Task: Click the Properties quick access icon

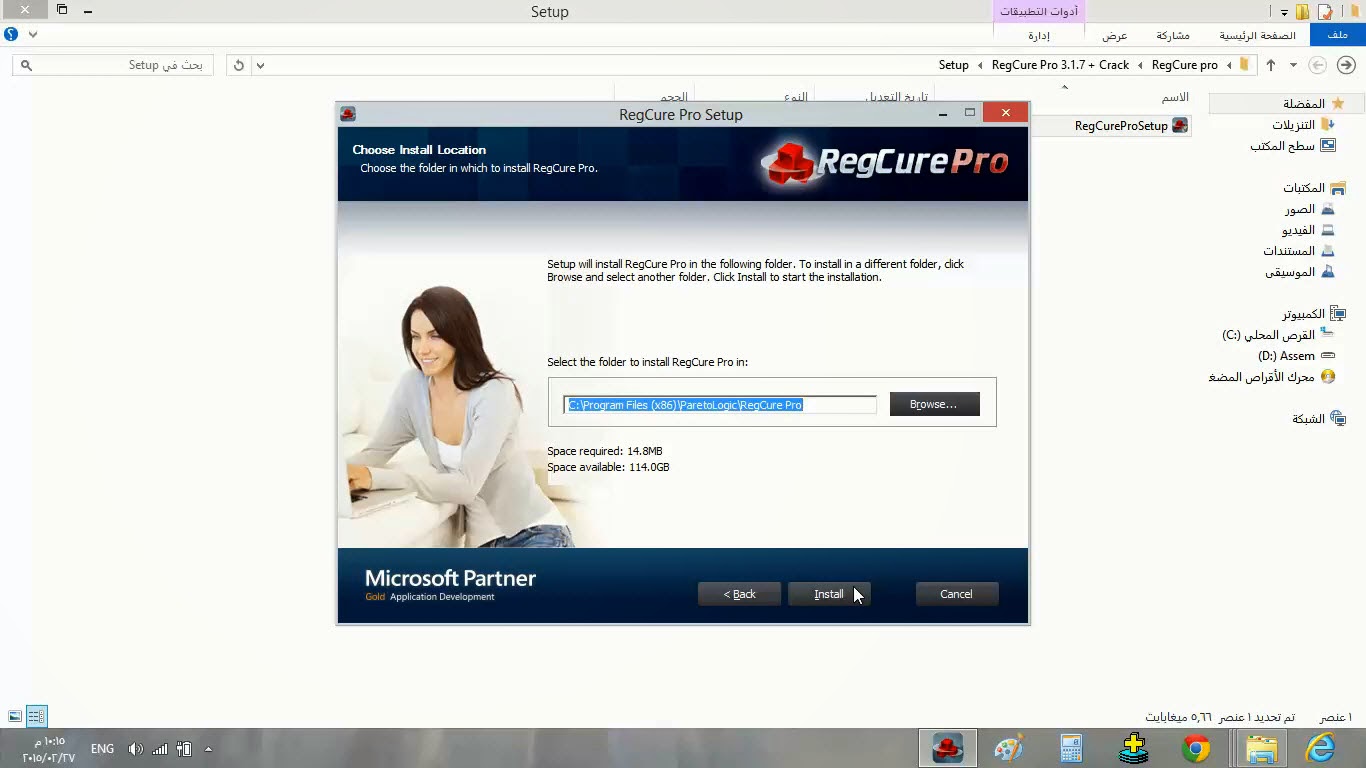Action: click(x=1326, y=12)
